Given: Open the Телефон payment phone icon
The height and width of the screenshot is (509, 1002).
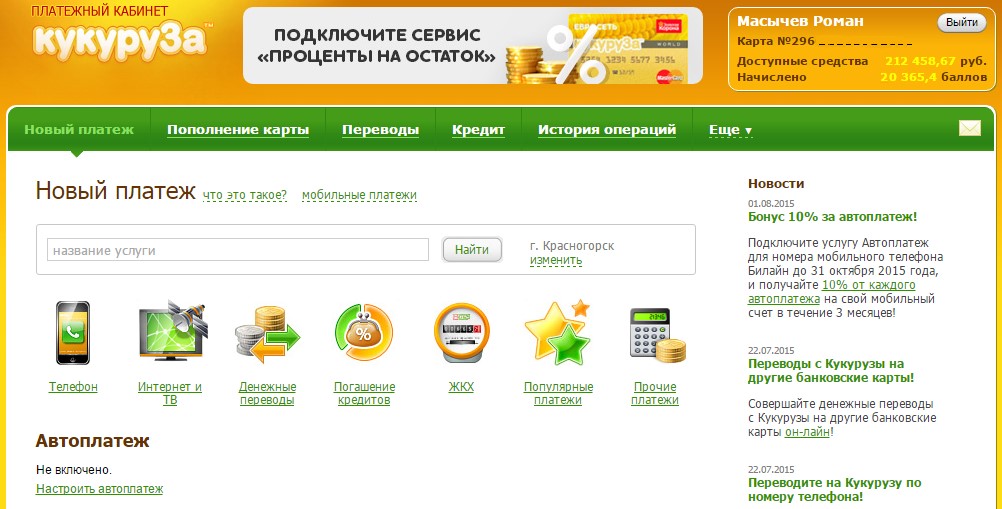Looking at the screenshot, I should click(x=73, y=333).
